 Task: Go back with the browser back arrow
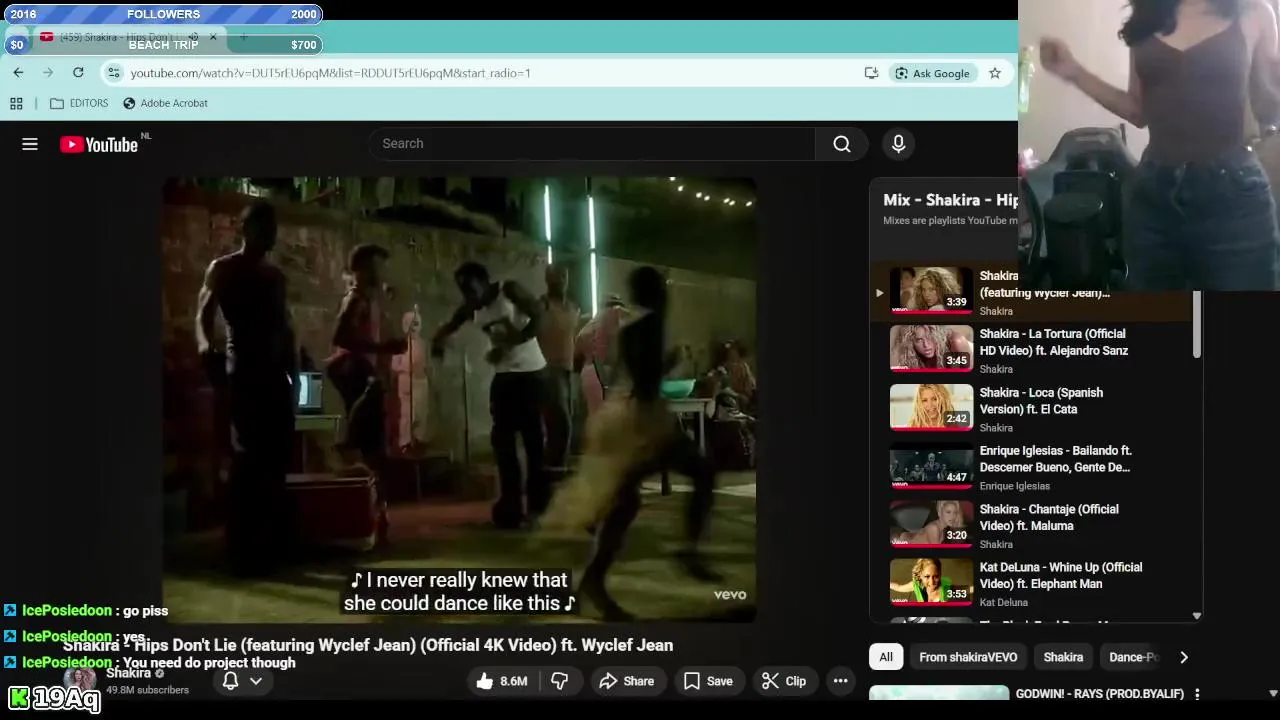pyautogui.click(x=18, y=73)
